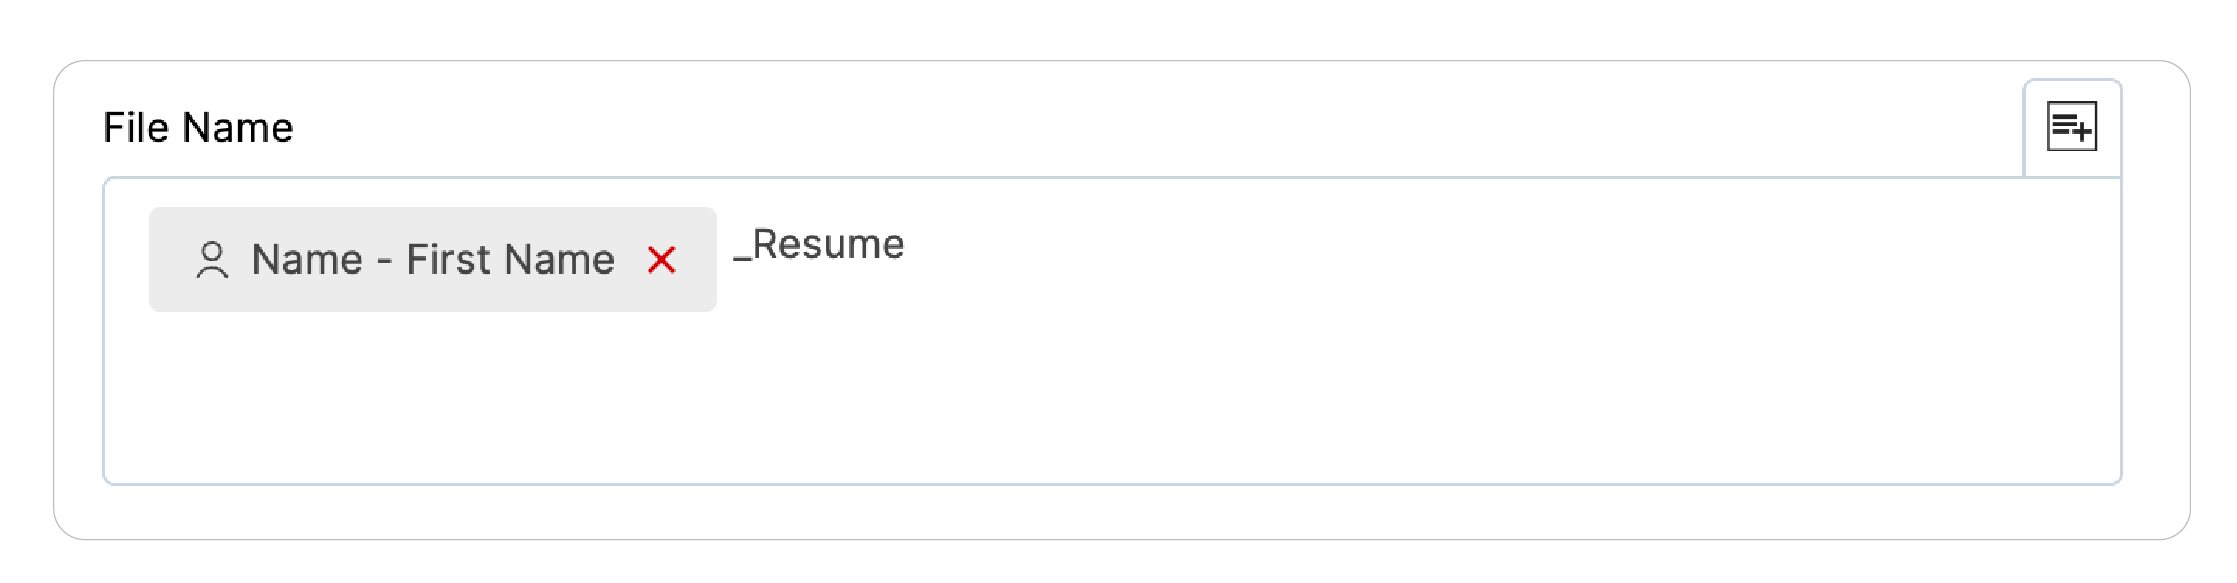This screenshot has height=583, width=2237.
Task: Click the _Resume text
Action: 820,245
